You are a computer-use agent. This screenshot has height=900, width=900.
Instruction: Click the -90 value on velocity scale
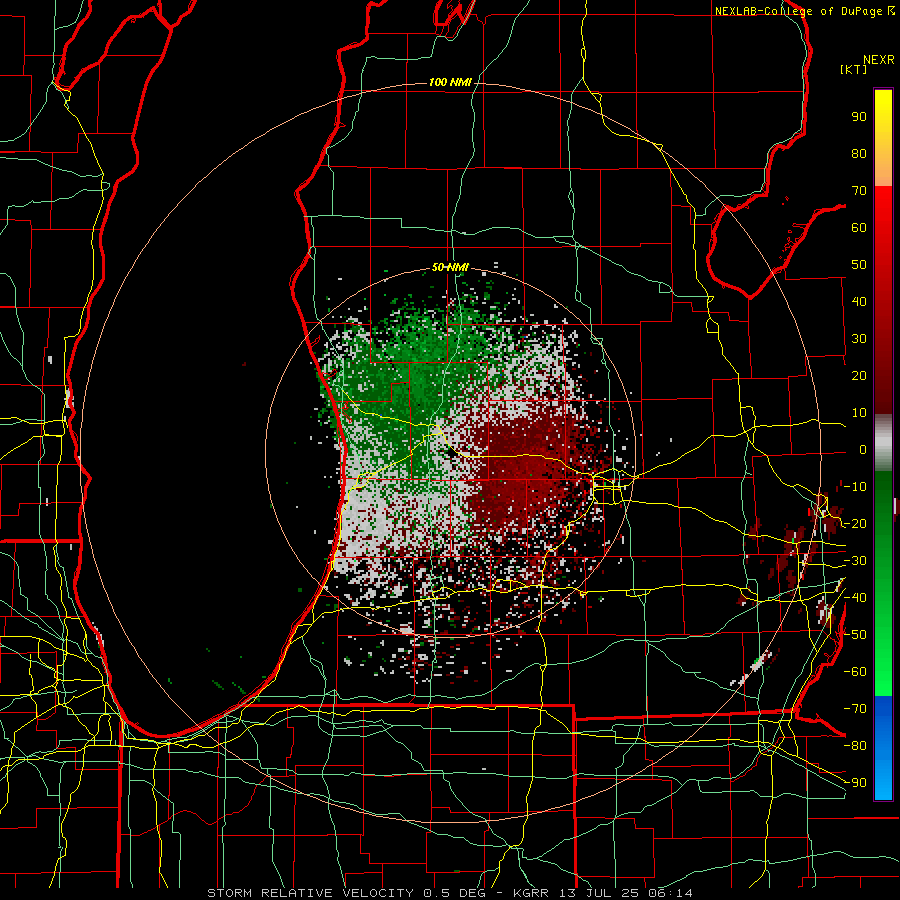pos(855,783)
